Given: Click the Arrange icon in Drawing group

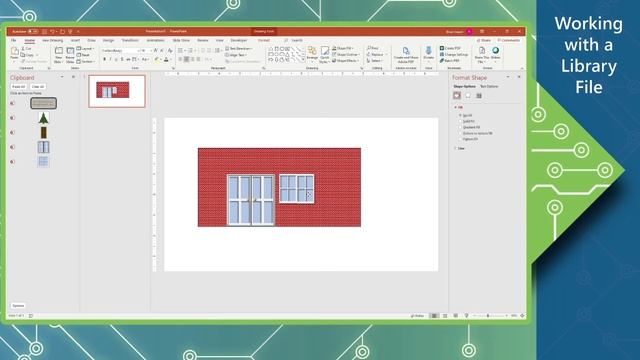Looking at the screenshot, I should click(312, 51).
